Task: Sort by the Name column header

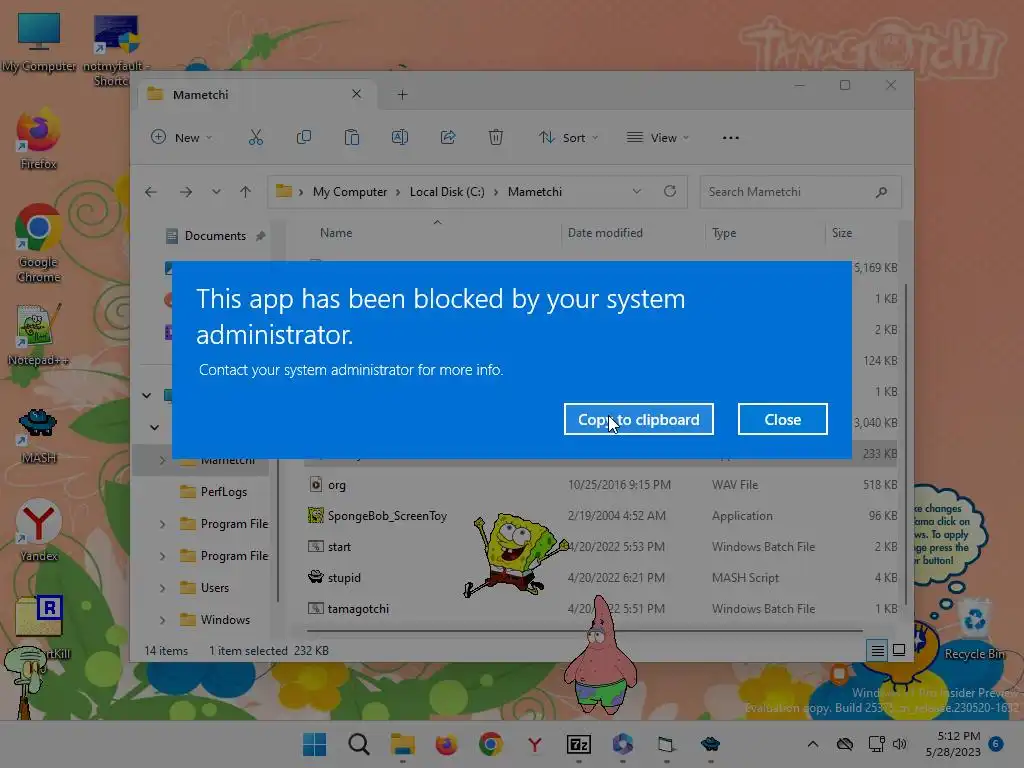Action: coord(336,233)
